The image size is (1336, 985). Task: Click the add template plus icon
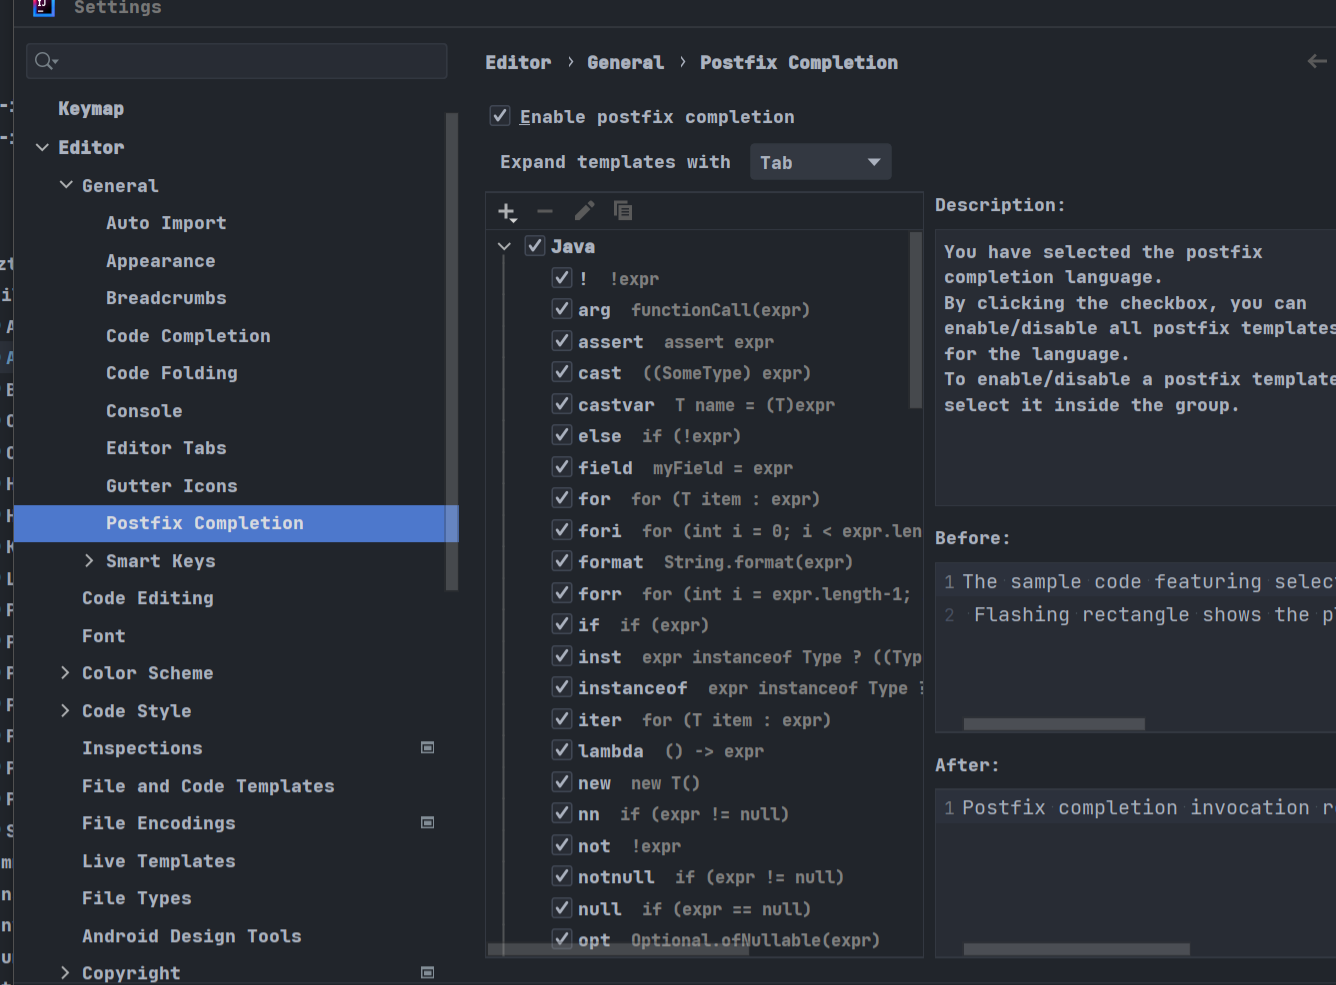click(507, 211)
